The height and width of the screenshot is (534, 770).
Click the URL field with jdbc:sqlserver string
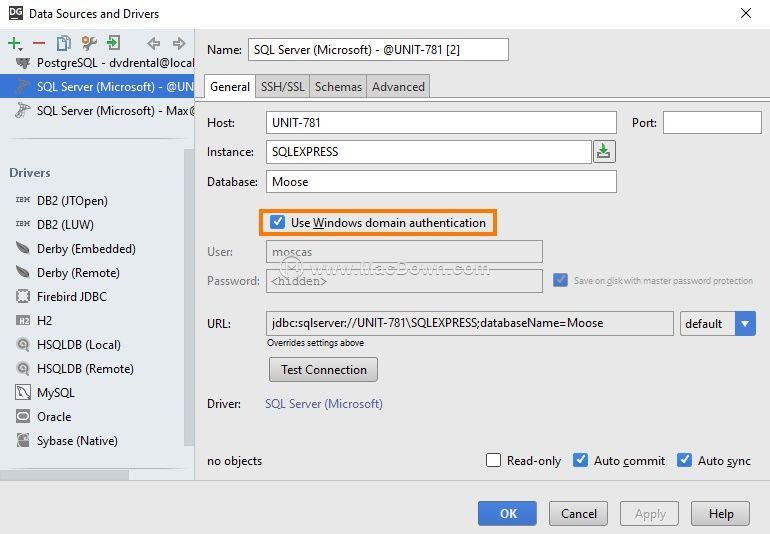click(x=469, y=323)
